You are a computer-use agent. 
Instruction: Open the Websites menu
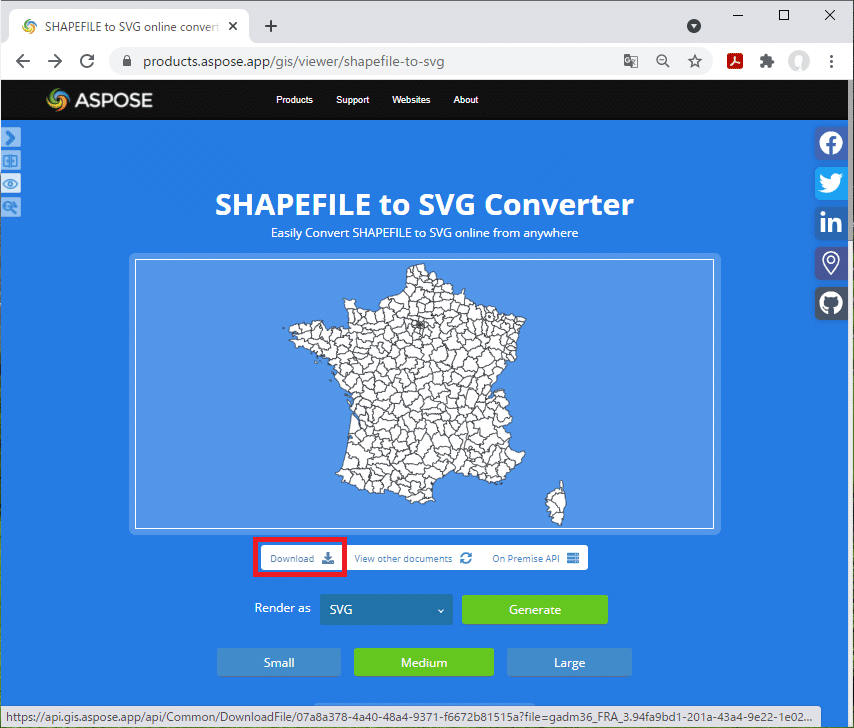pyautogui.click(x=411, y=100)
